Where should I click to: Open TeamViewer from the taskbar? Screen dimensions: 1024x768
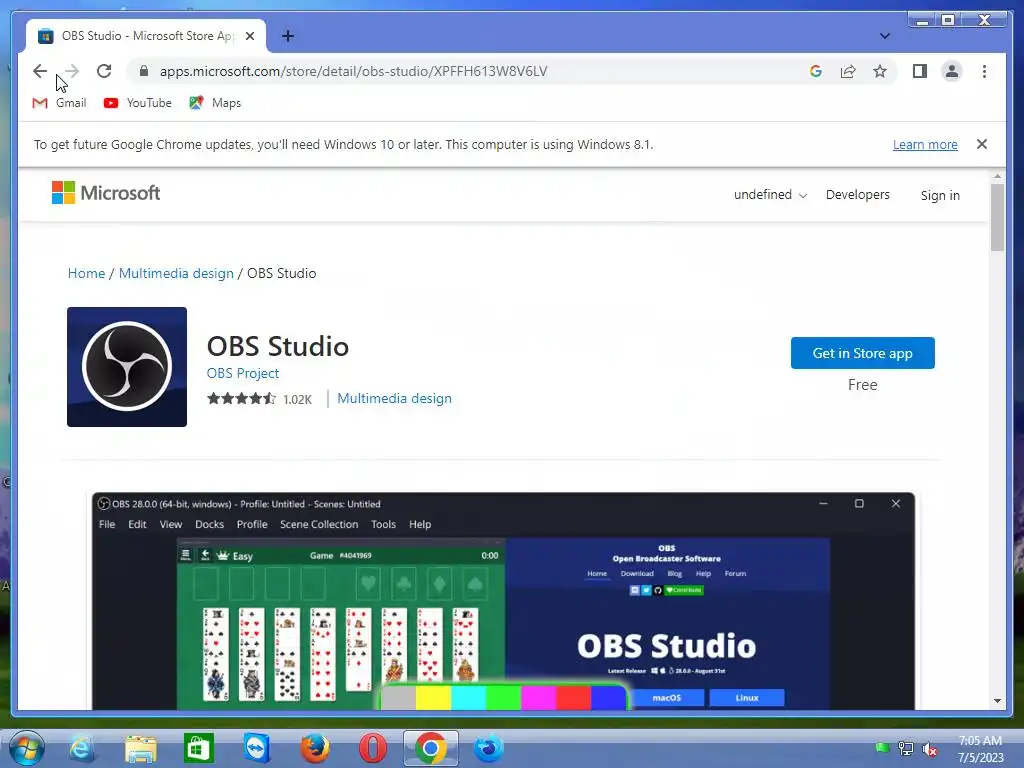(257, 748)
